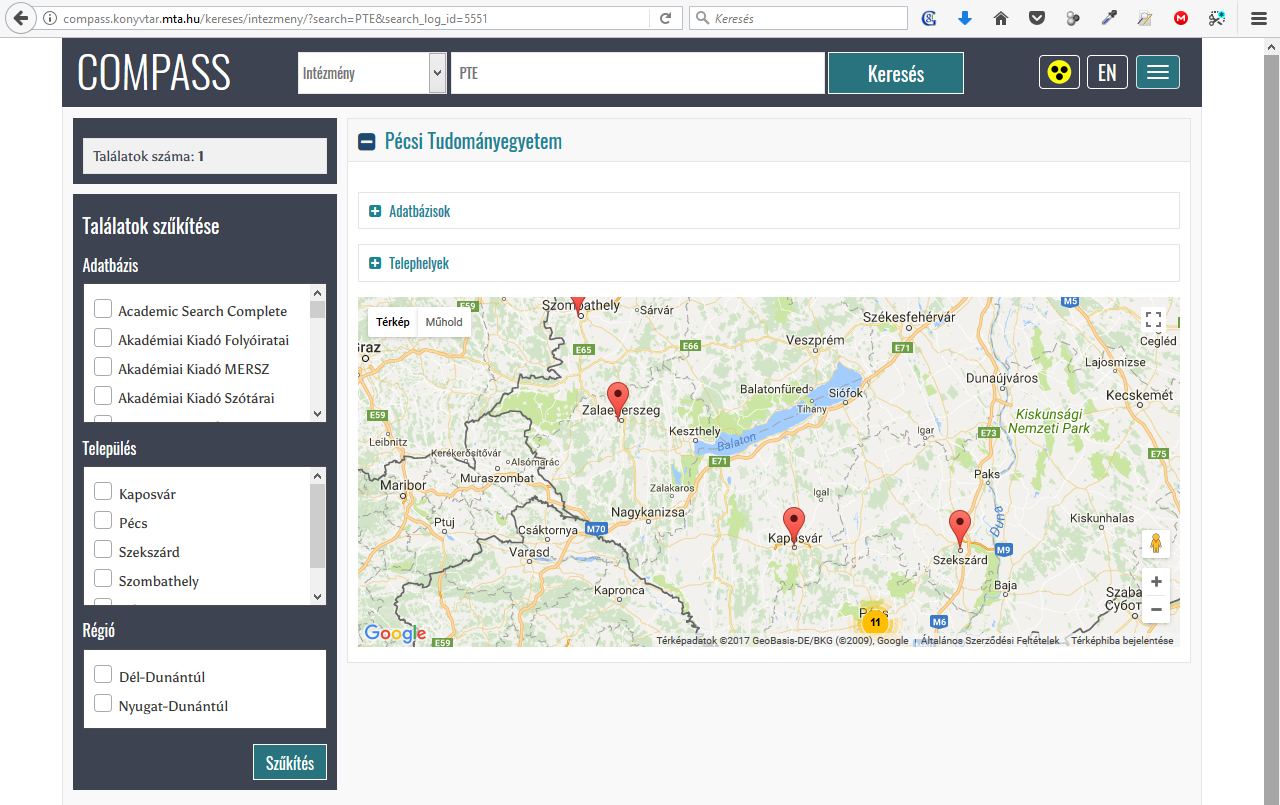Expand the Adatbázisok section
Screen dimensions: 1280x805
point(375,211)
